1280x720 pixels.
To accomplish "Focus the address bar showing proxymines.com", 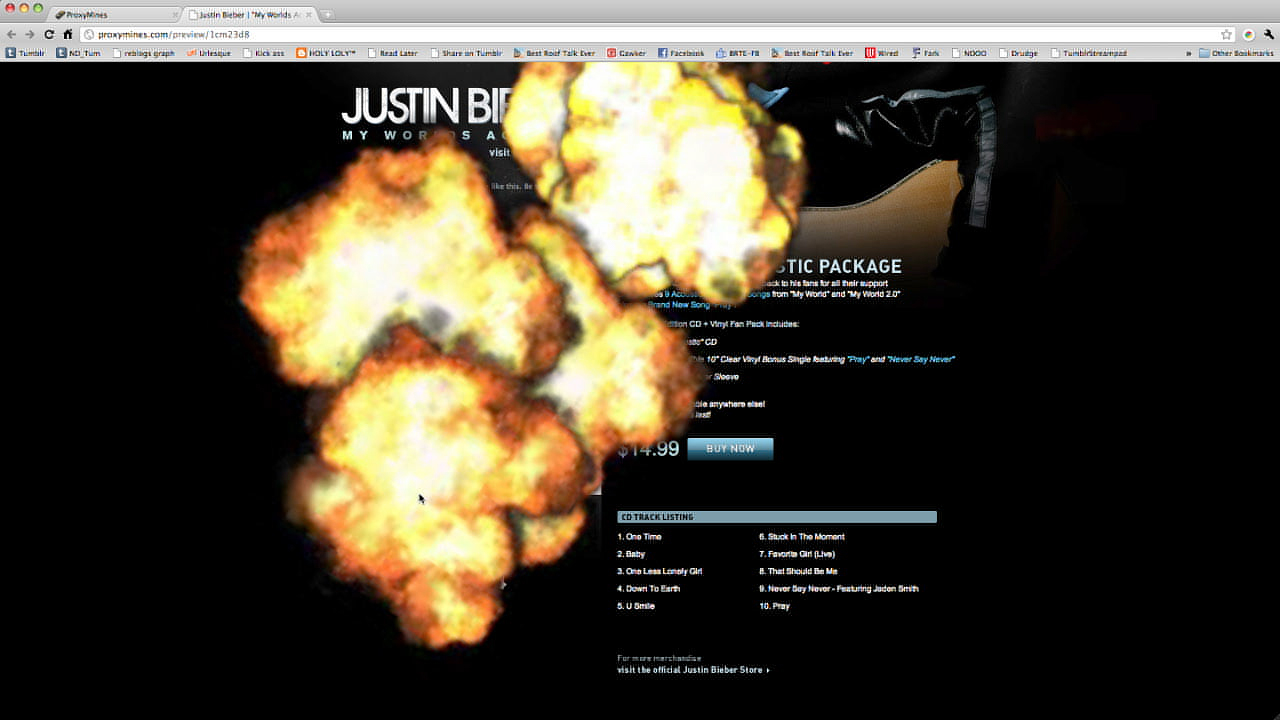I will coord(650,34).
